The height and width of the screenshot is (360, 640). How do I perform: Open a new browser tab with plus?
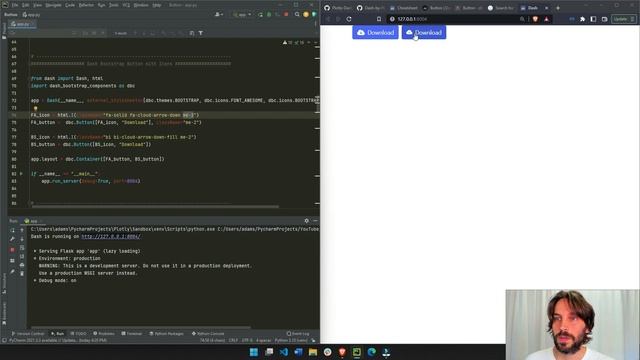click(558, 8)
